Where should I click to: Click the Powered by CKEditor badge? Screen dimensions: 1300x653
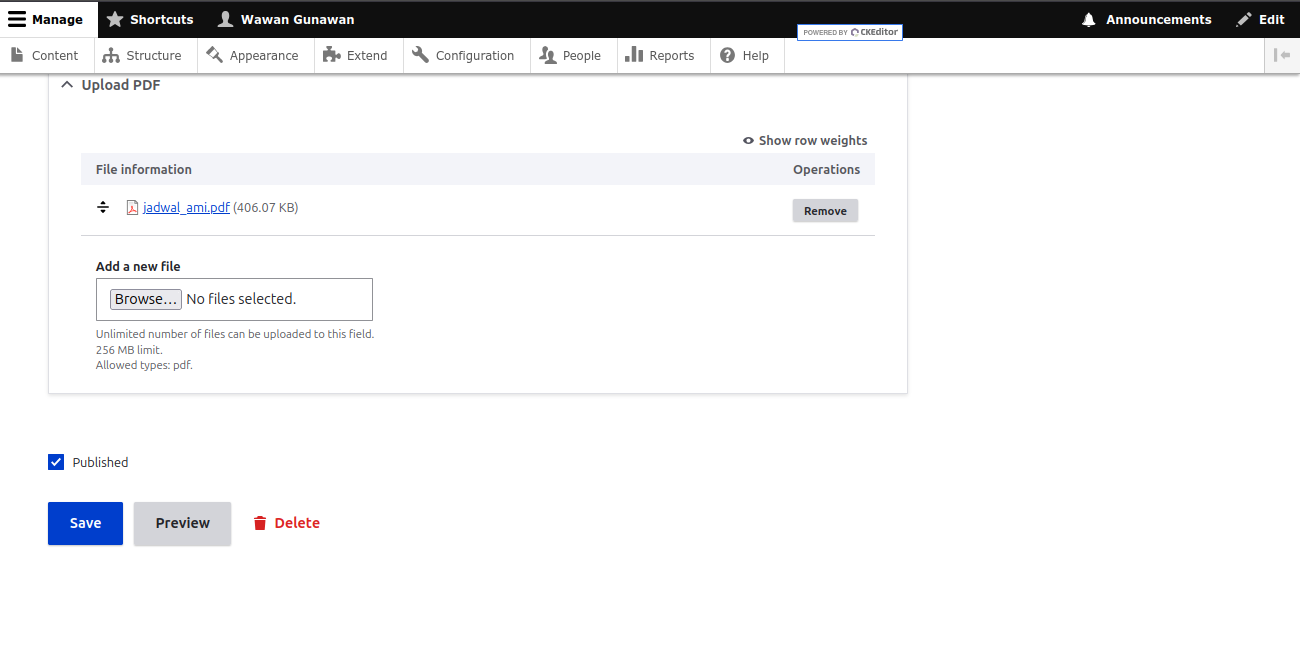click(x=850, y=32)
